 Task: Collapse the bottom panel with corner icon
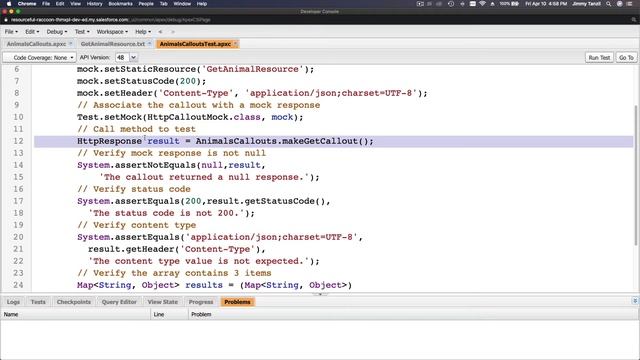(635, 301)
